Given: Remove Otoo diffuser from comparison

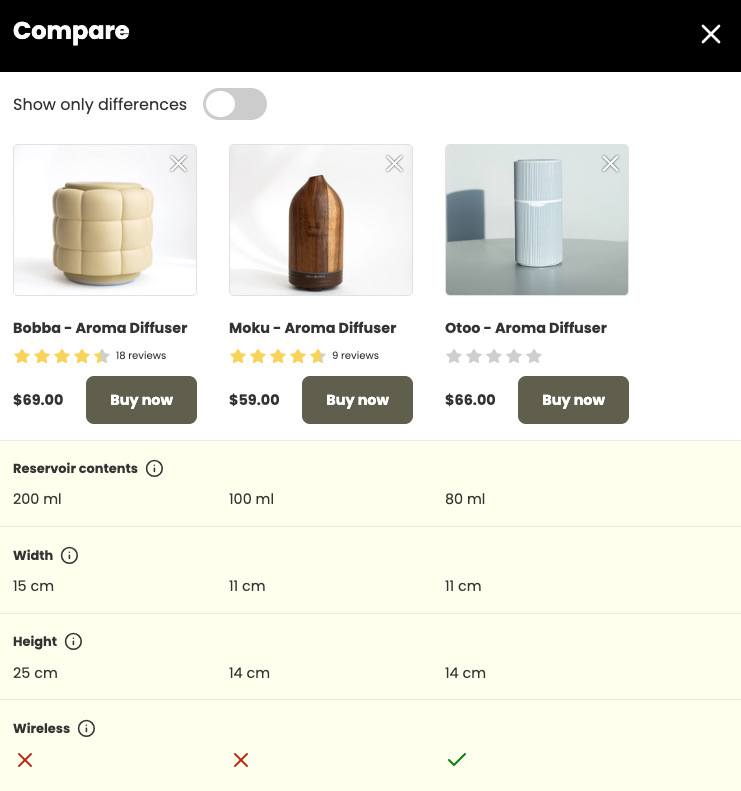Looking at the screenshot, I should [x=610, y=163].
